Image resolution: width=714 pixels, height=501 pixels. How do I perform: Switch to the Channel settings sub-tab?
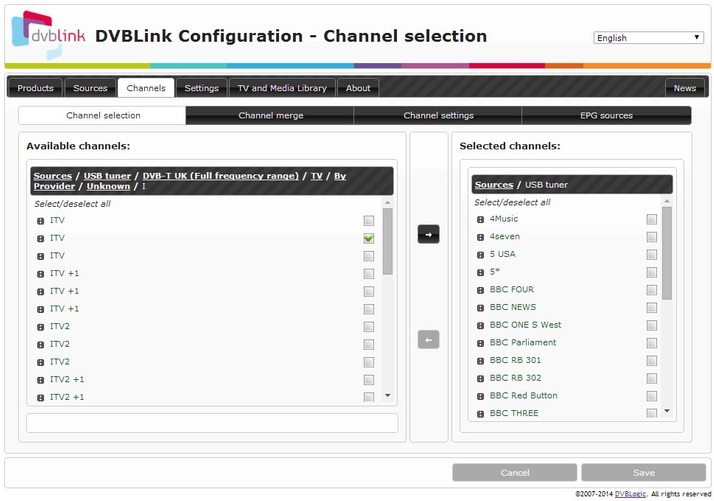(x=438, y=115)
